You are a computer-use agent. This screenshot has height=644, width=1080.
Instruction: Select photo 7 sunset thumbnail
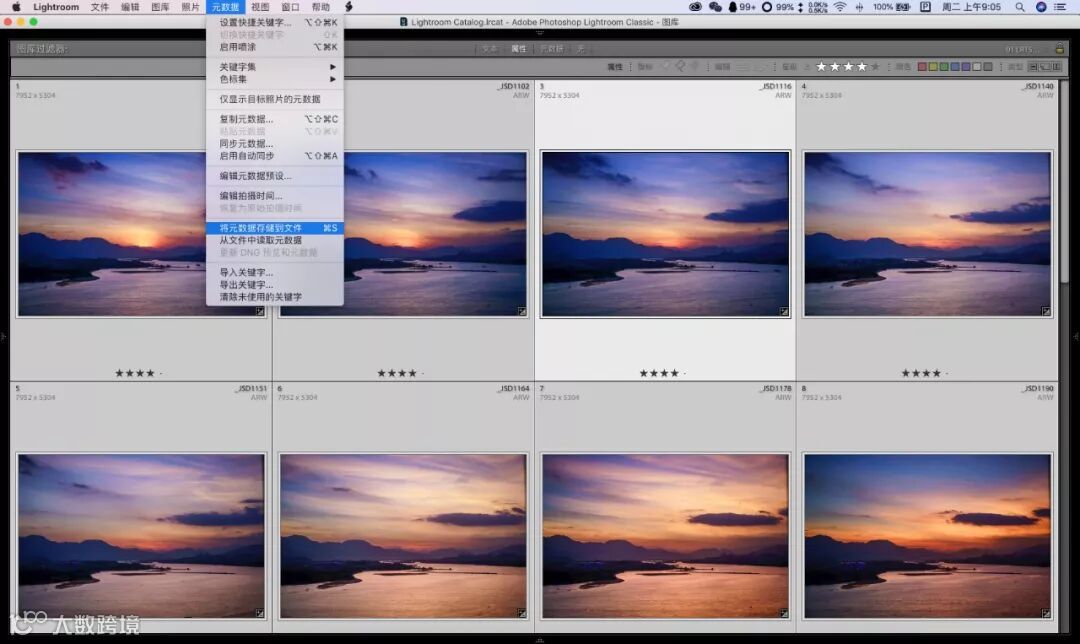click(x=665, y=535)
